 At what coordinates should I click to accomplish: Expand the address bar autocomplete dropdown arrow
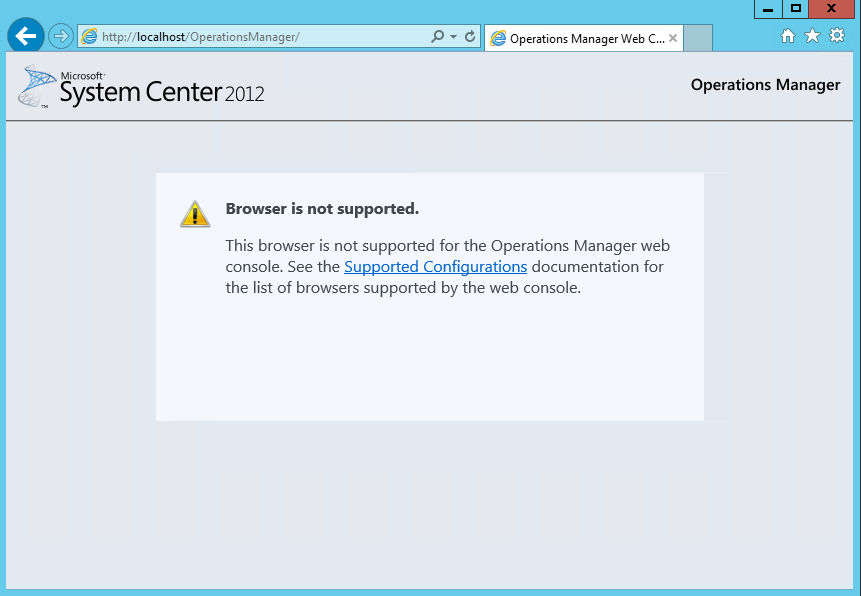pyautogui.click(x=454, y=37)
